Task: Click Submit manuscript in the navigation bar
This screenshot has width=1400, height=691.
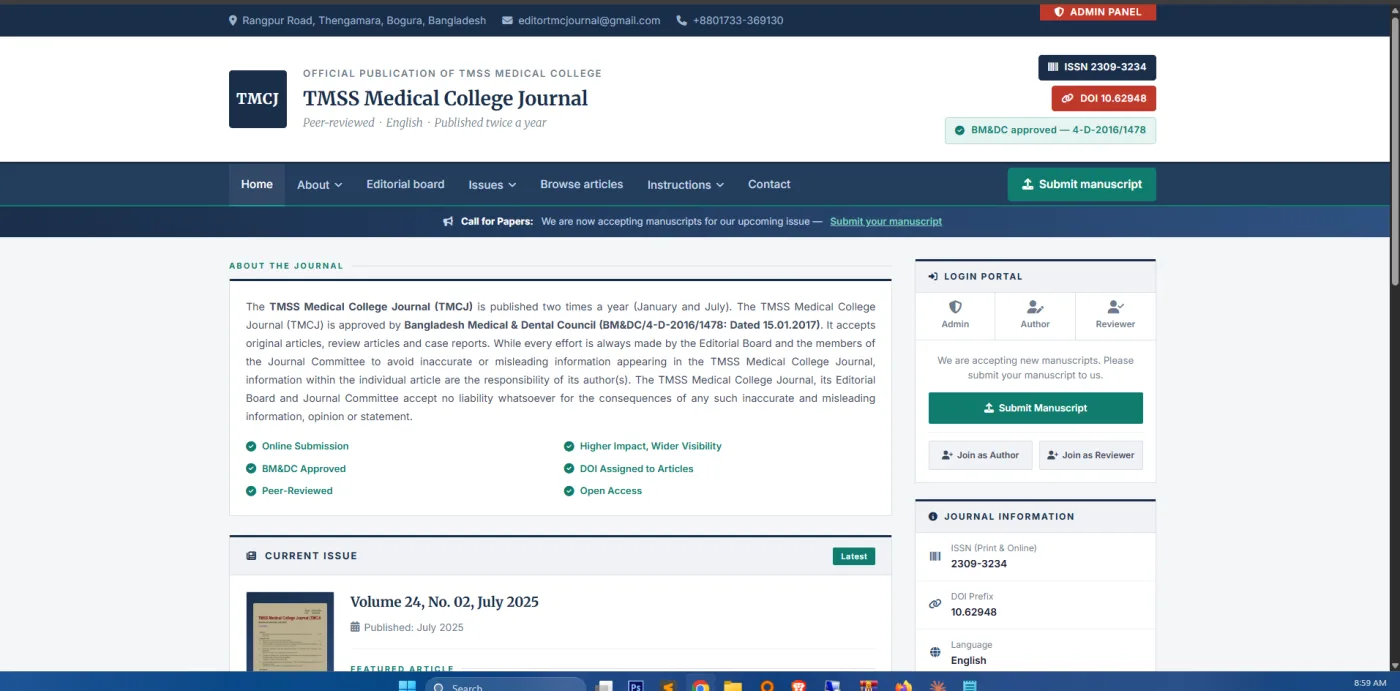Action: pos(1082,184)
